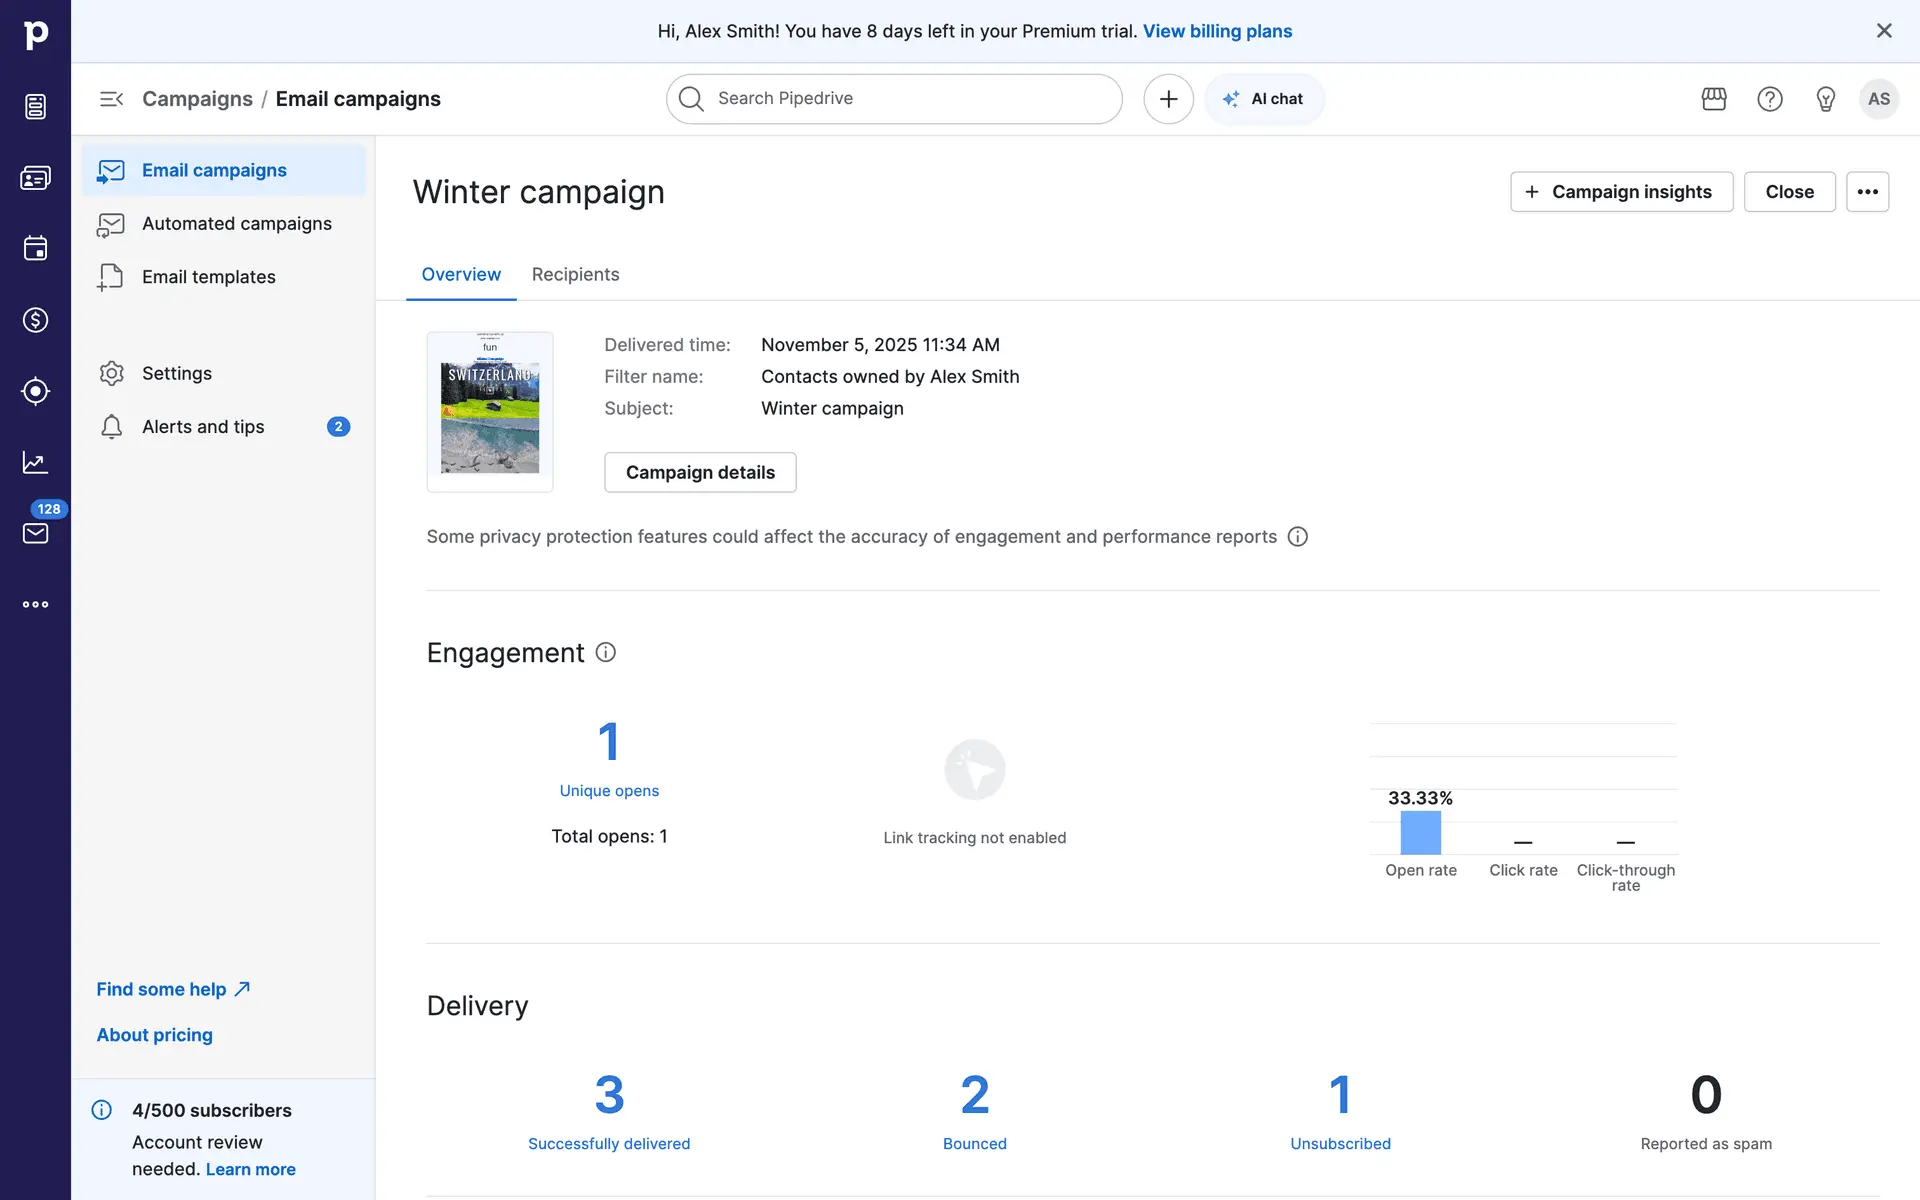The image size is (1920, 1200).
Task: Open the AS user account menu
Action: point(1878,99)
